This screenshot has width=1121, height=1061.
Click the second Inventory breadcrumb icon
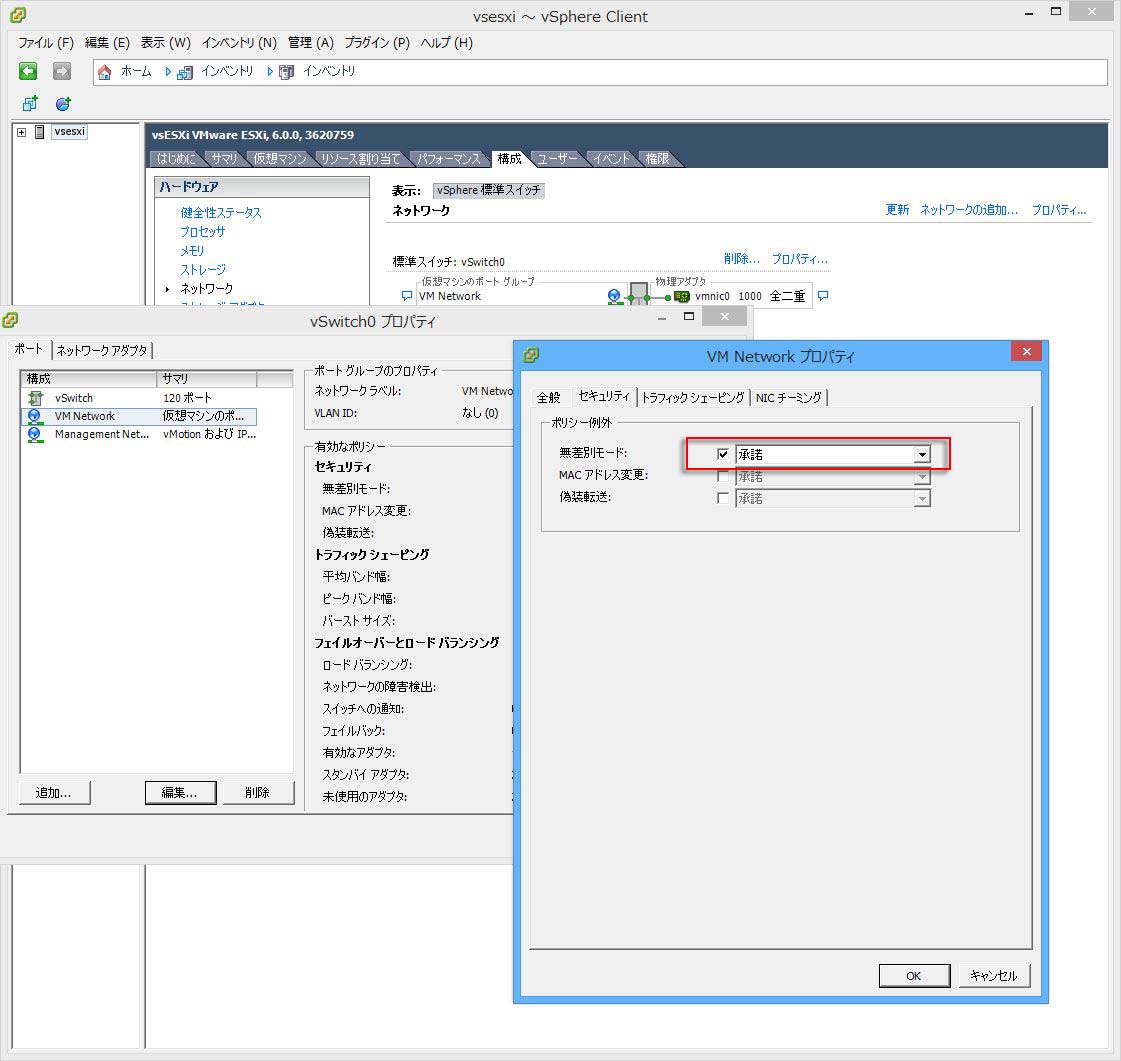(286, 72)
